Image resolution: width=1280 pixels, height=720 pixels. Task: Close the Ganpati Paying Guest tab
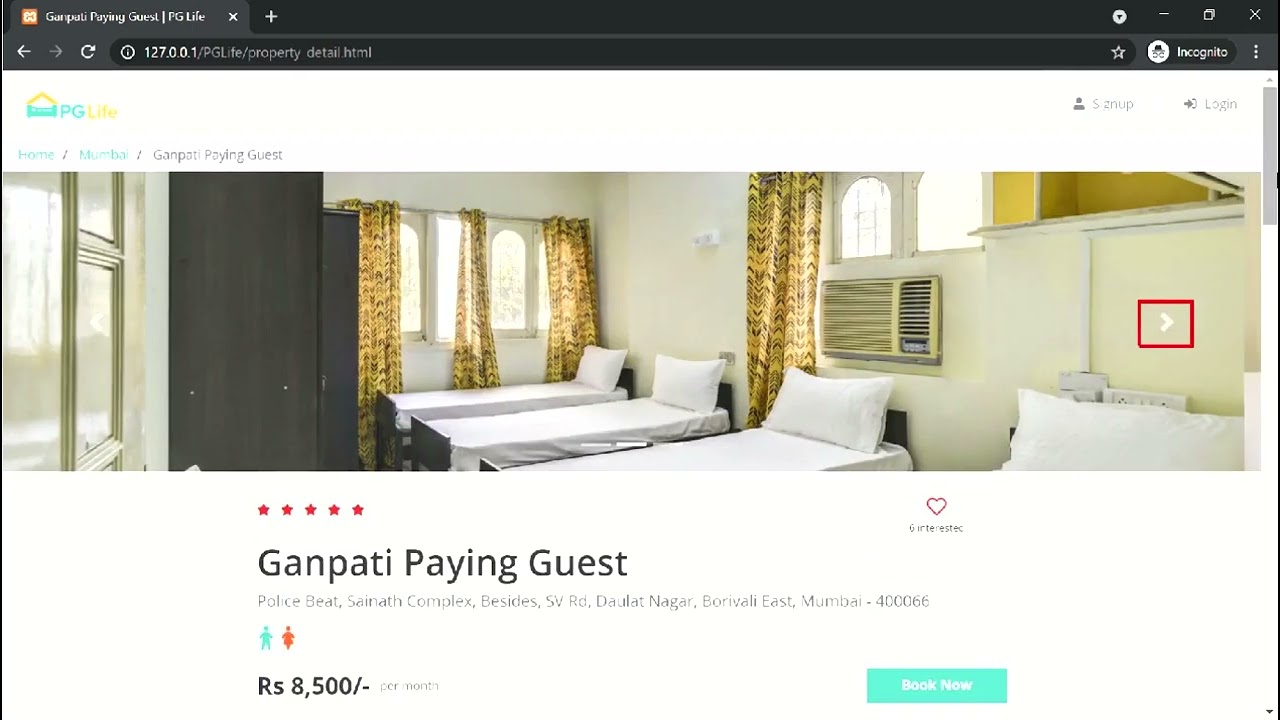[x=233, y=16]
